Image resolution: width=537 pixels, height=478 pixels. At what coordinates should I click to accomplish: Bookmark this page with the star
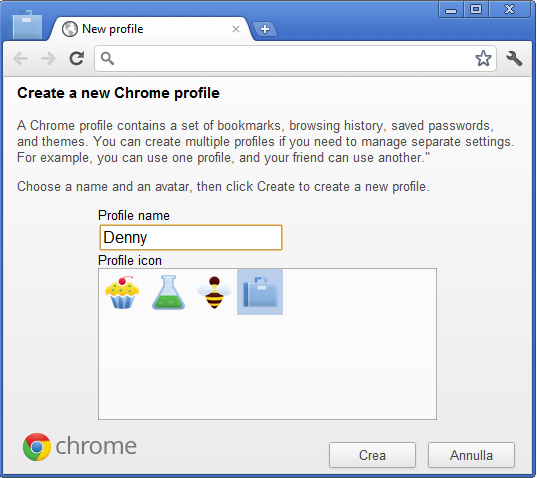483,58
